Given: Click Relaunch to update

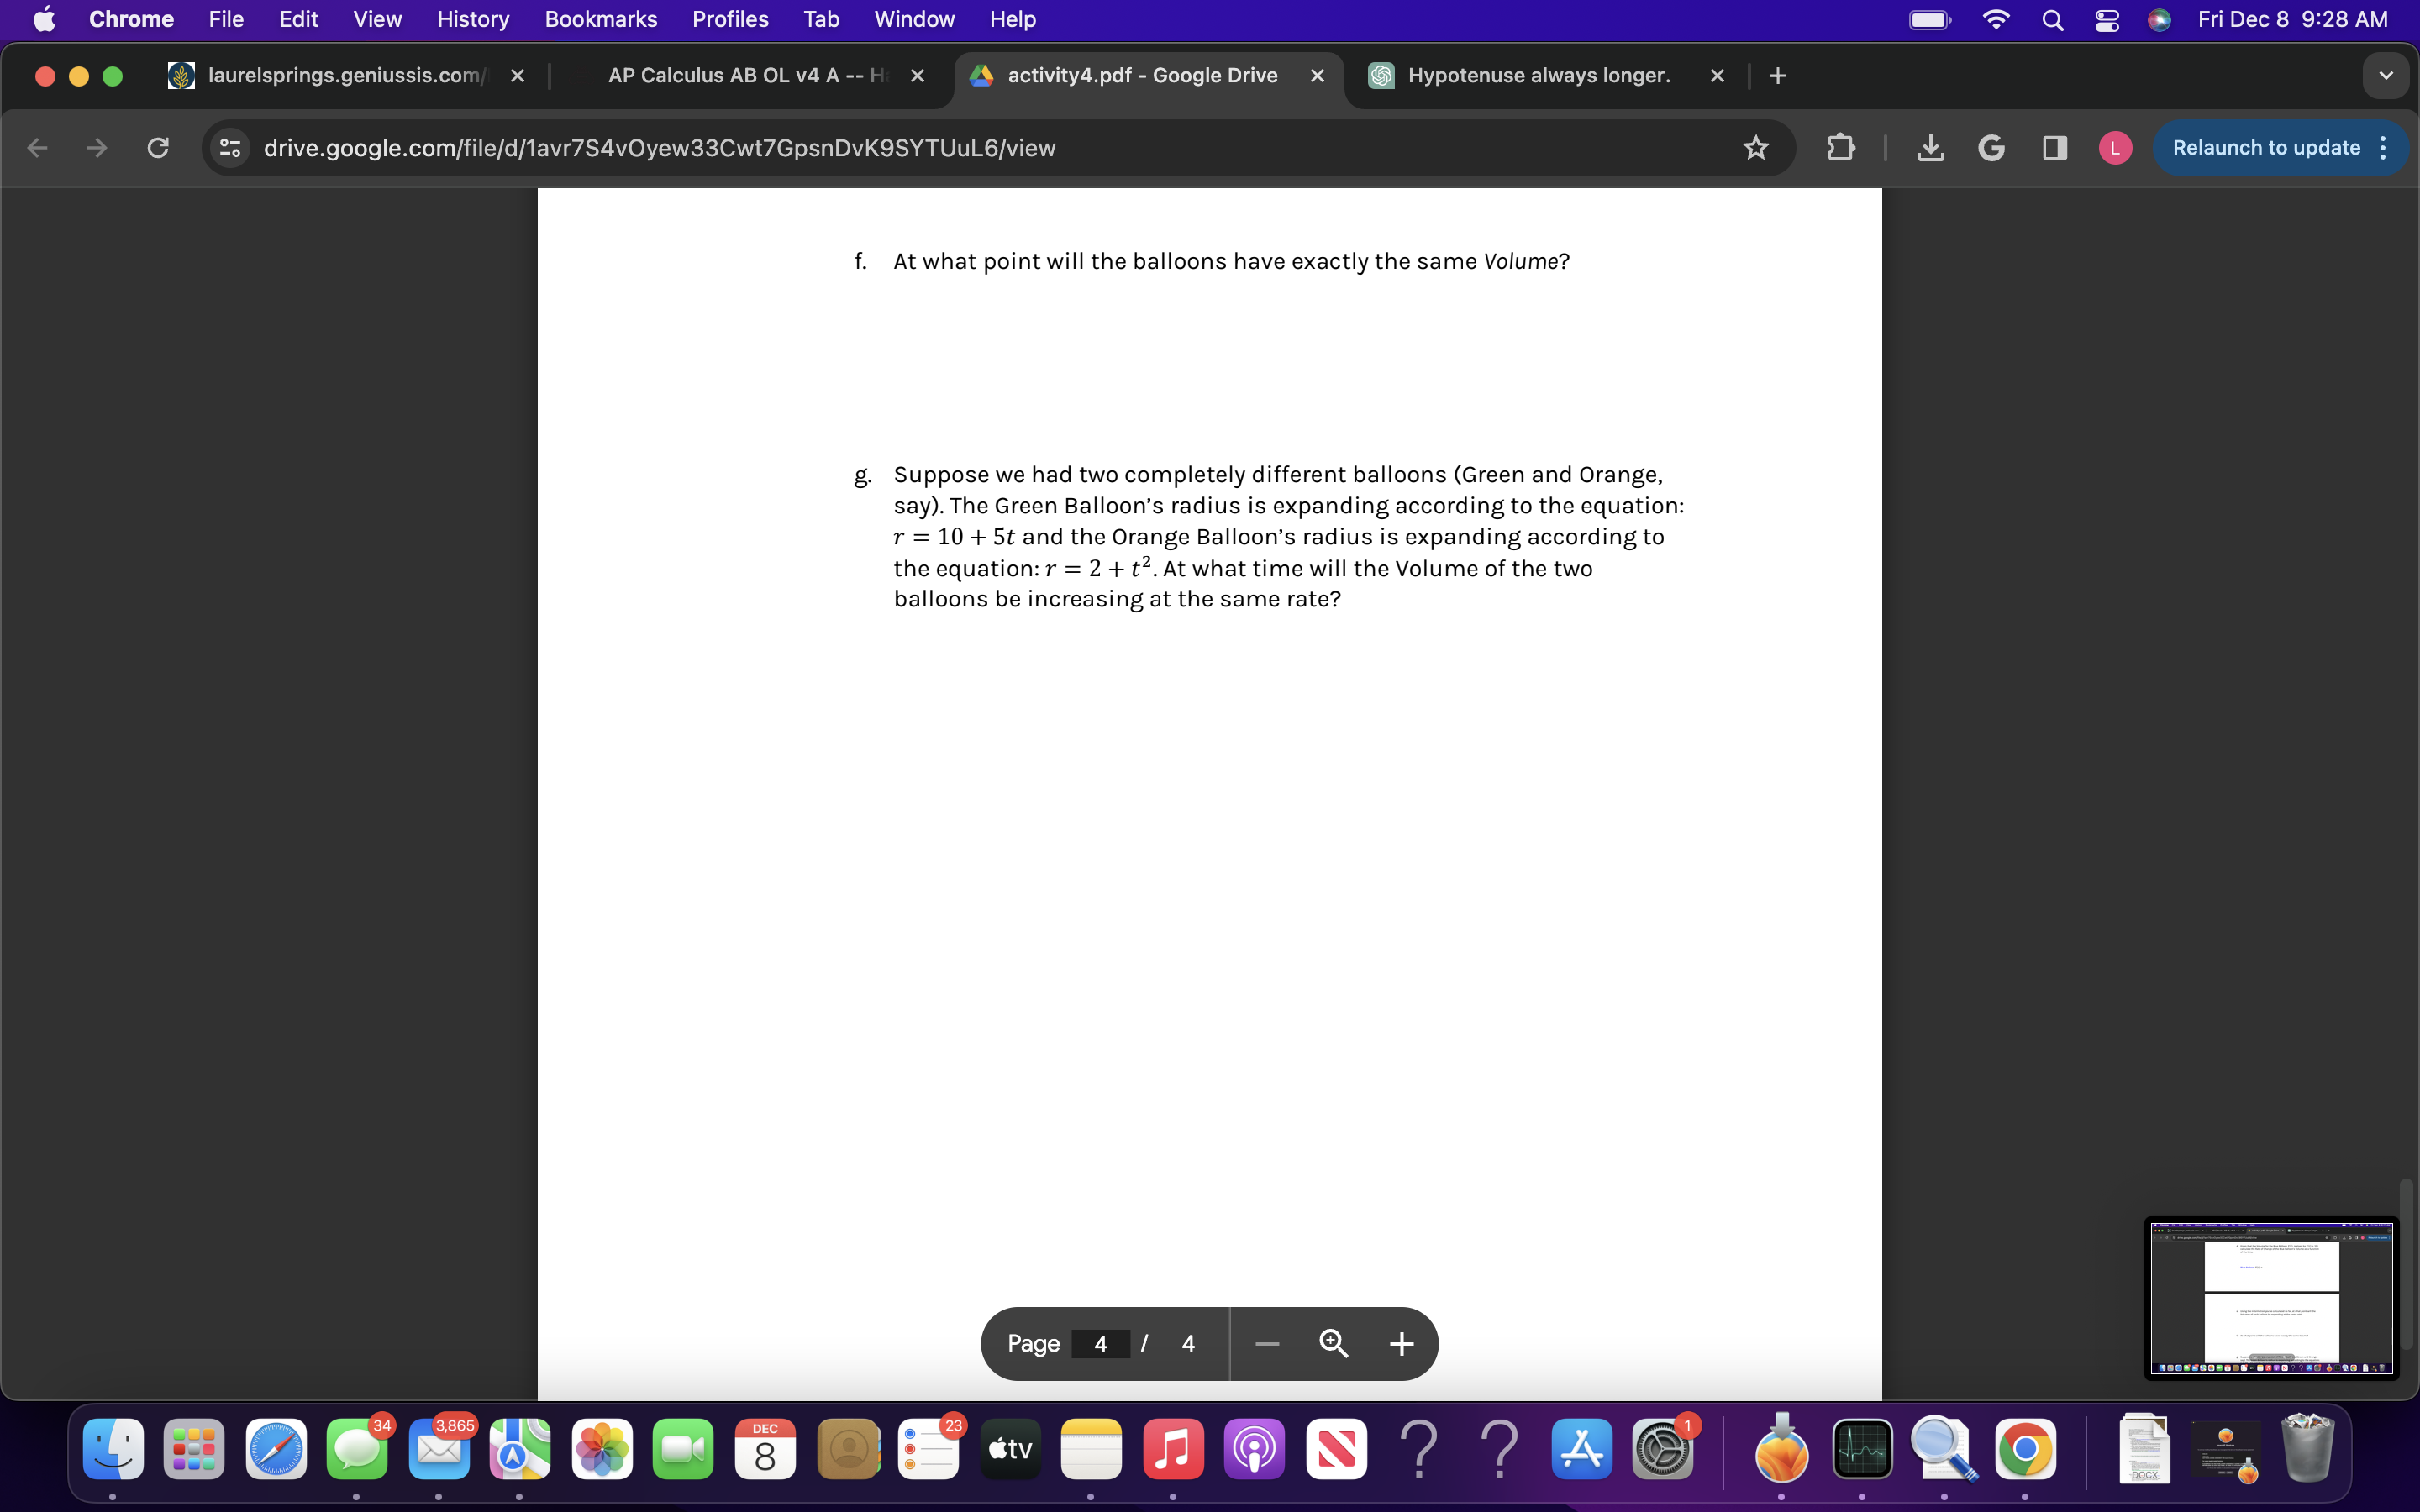Looking at the screenshot, I should pos(2265,147).
